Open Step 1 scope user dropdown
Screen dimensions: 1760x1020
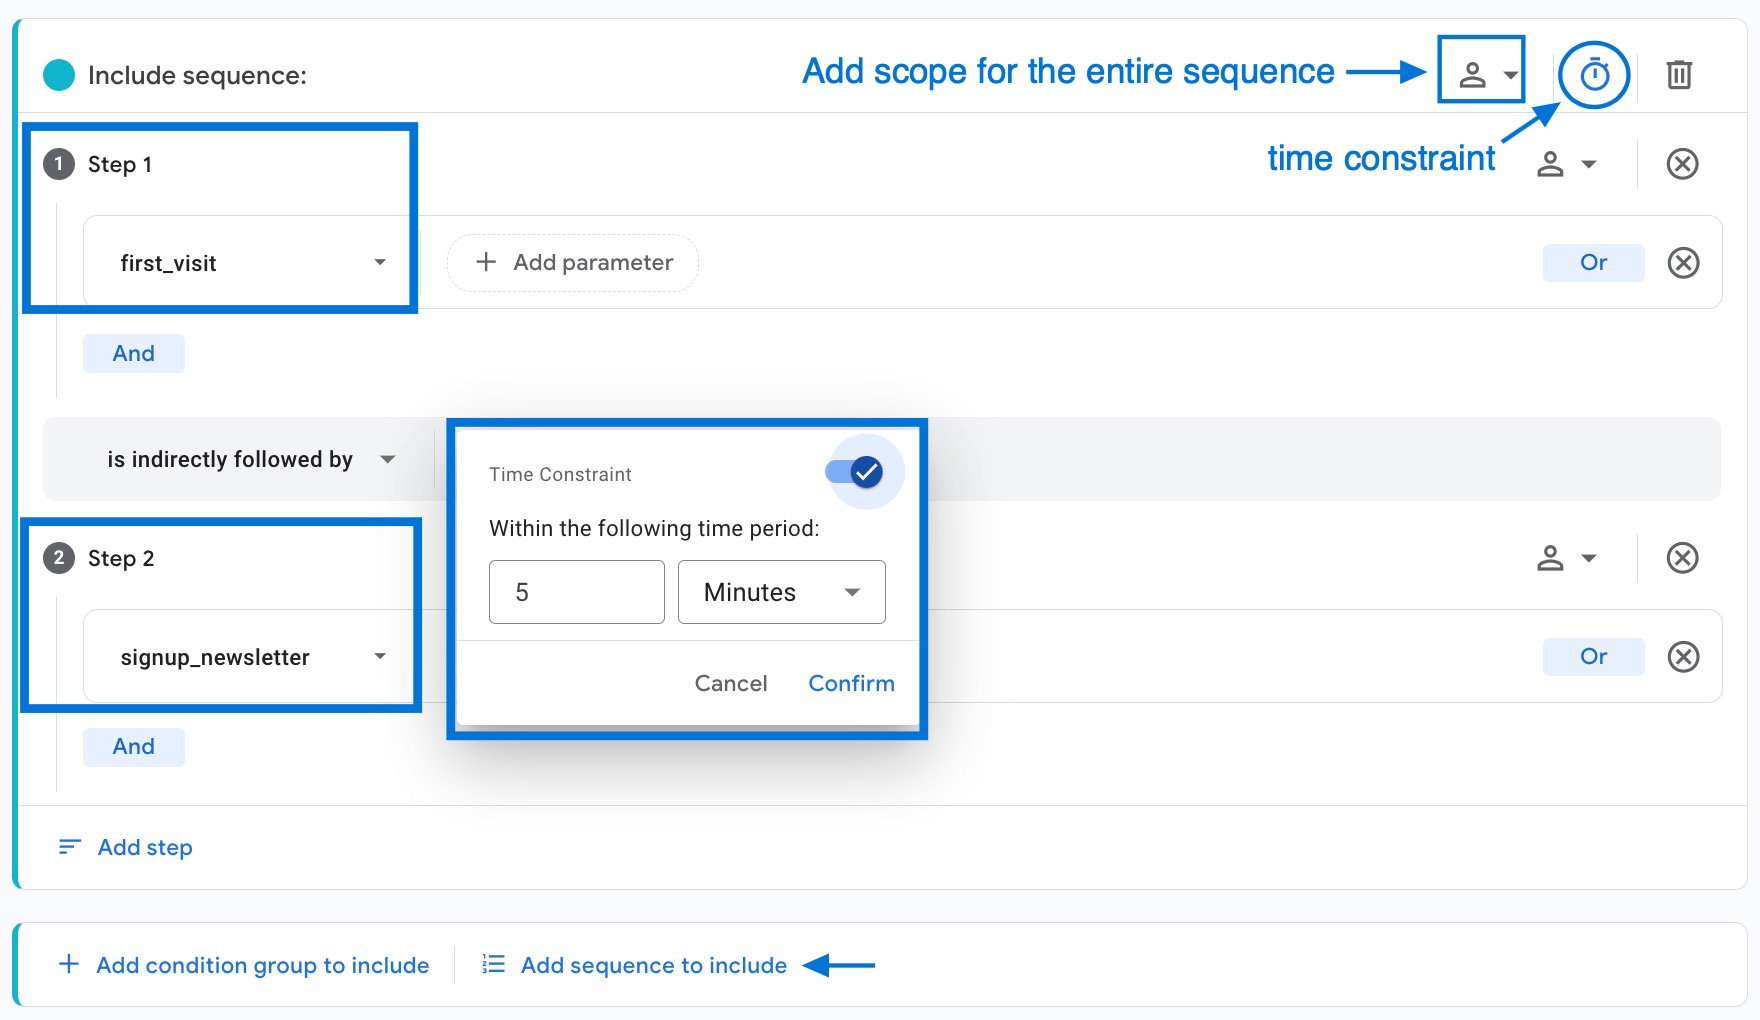pos(1566,164)
